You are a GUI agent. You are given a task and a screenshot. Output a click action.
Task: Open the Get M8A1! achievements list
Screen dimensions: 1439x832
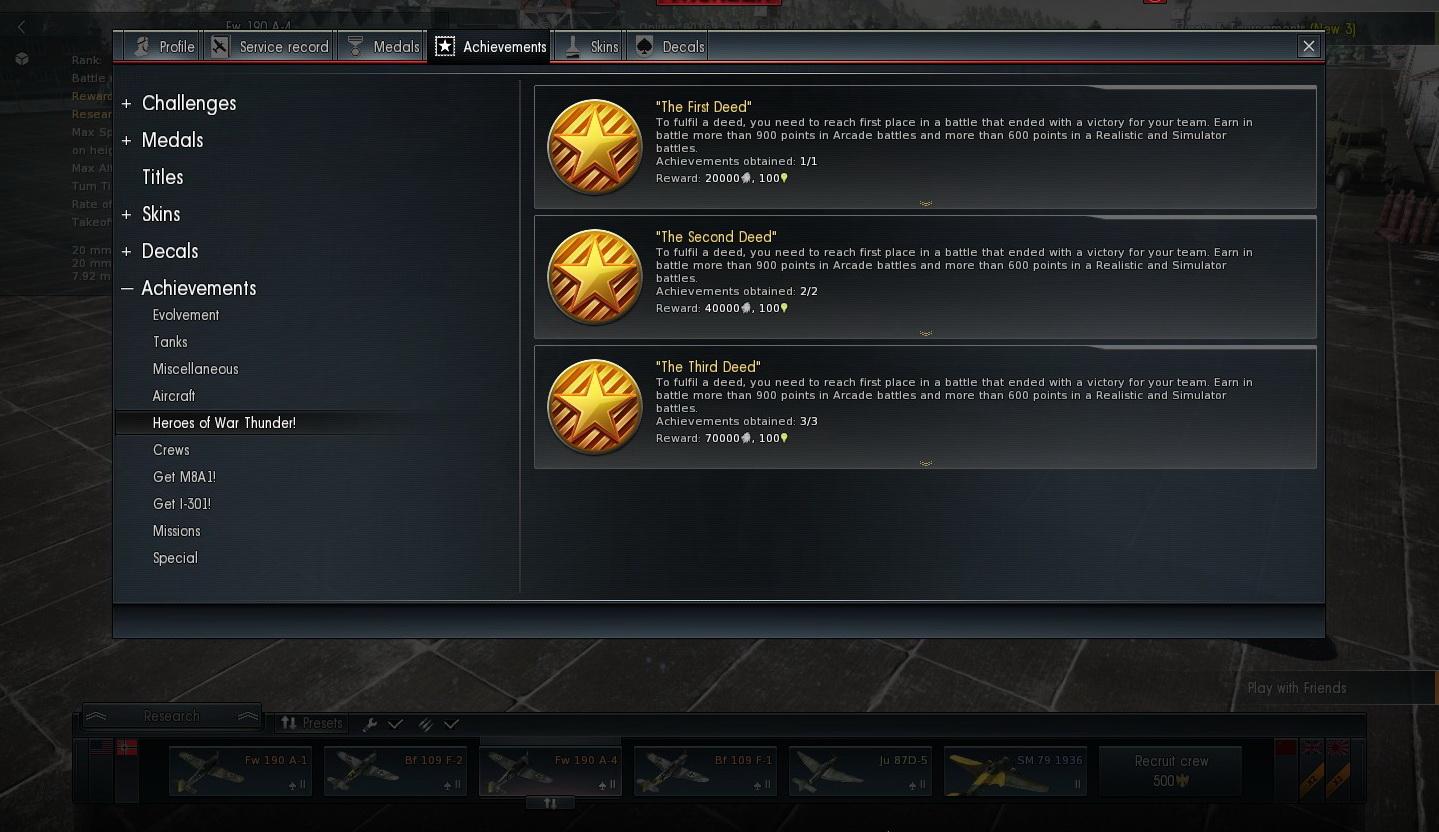184,477
